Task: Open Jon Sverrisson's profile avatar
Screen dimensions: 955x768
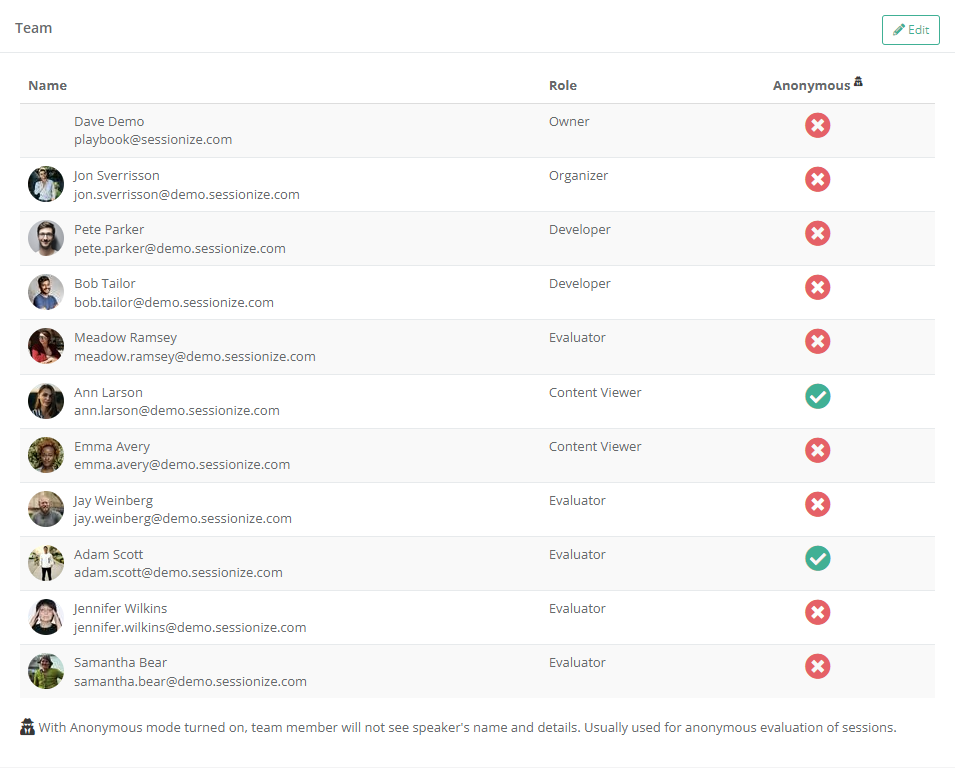Action: pyautogui.click(x=46, y=184)
